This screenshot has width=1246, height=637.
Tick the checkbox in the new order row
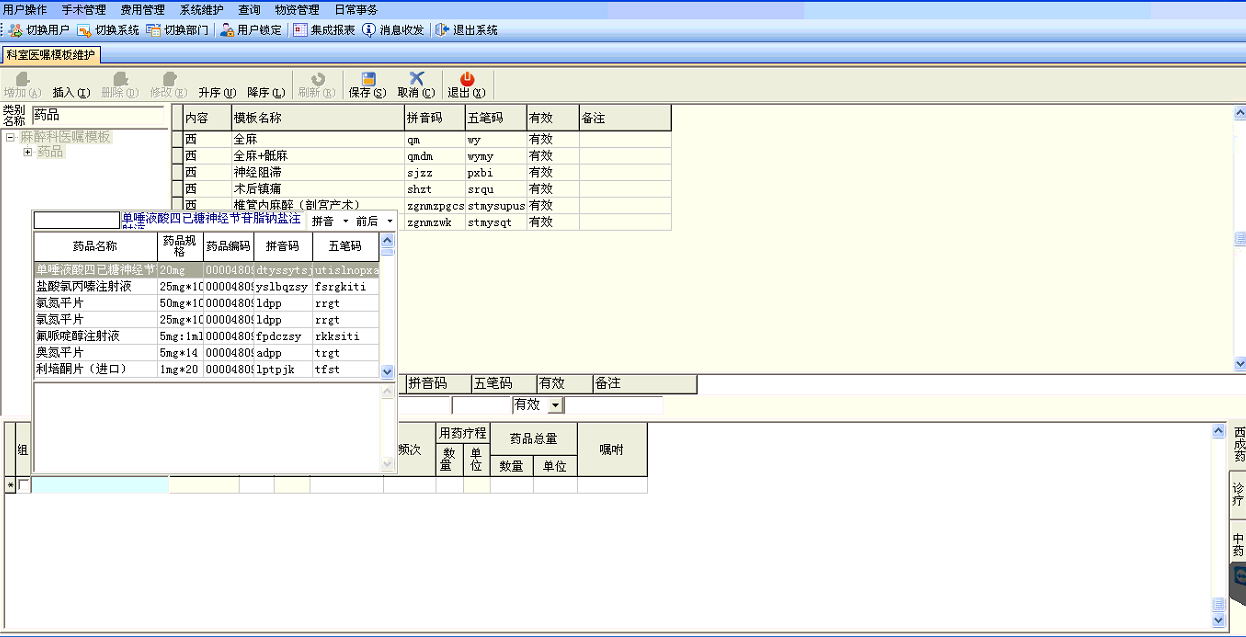24,485
